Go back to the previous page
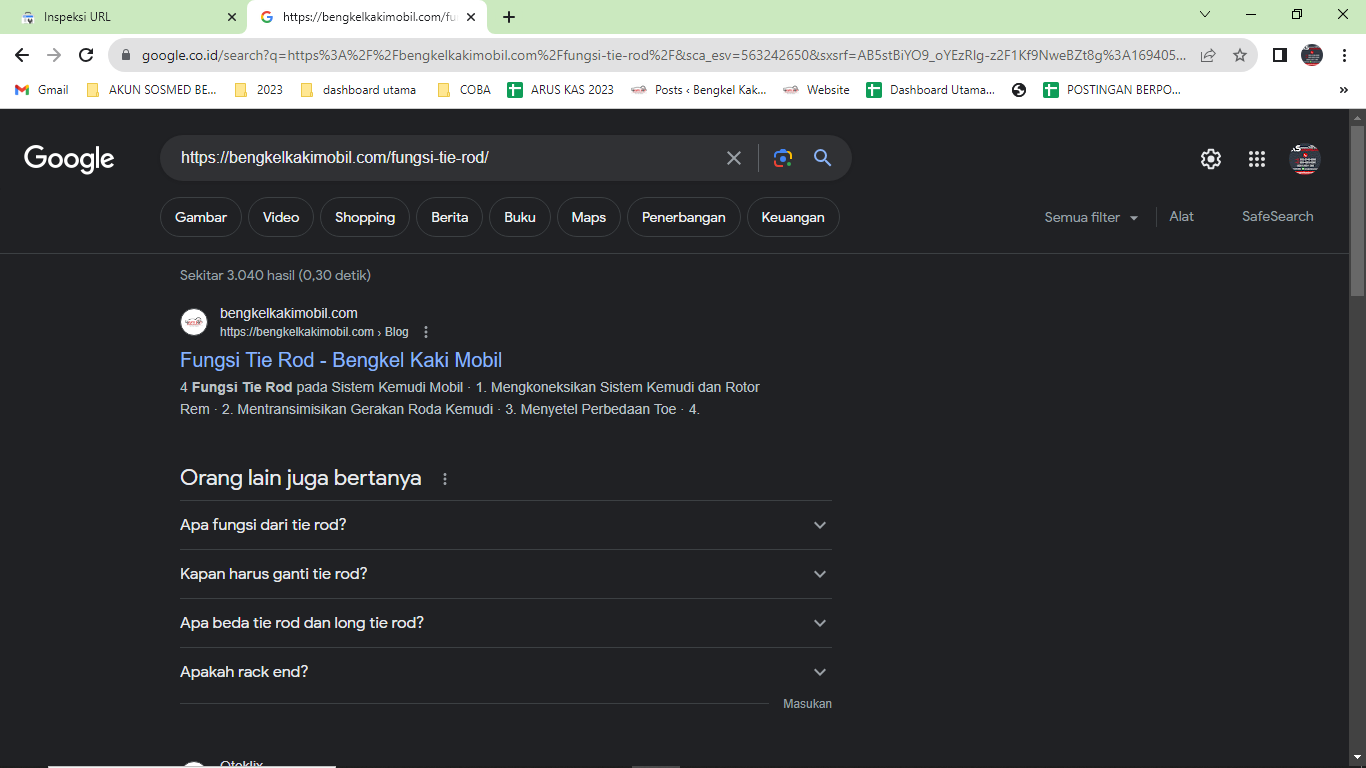The height and width of the screenshot is (768, 1366). 22,55
